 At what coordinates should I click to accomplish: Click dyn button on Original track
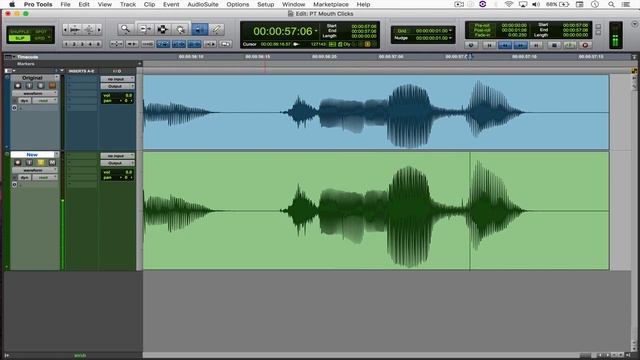24,100
